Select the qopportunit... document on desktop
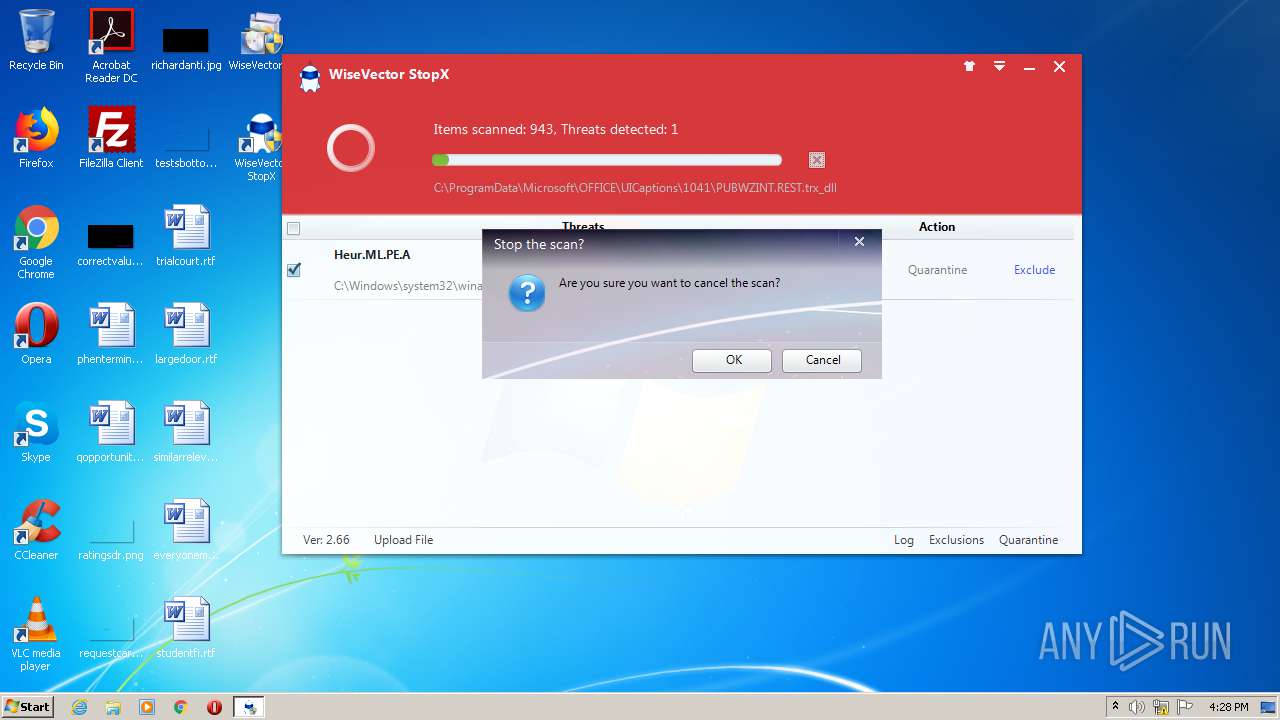Image resolution: width=1280 pixels, height=720 pixels. (x=111, y=432)
